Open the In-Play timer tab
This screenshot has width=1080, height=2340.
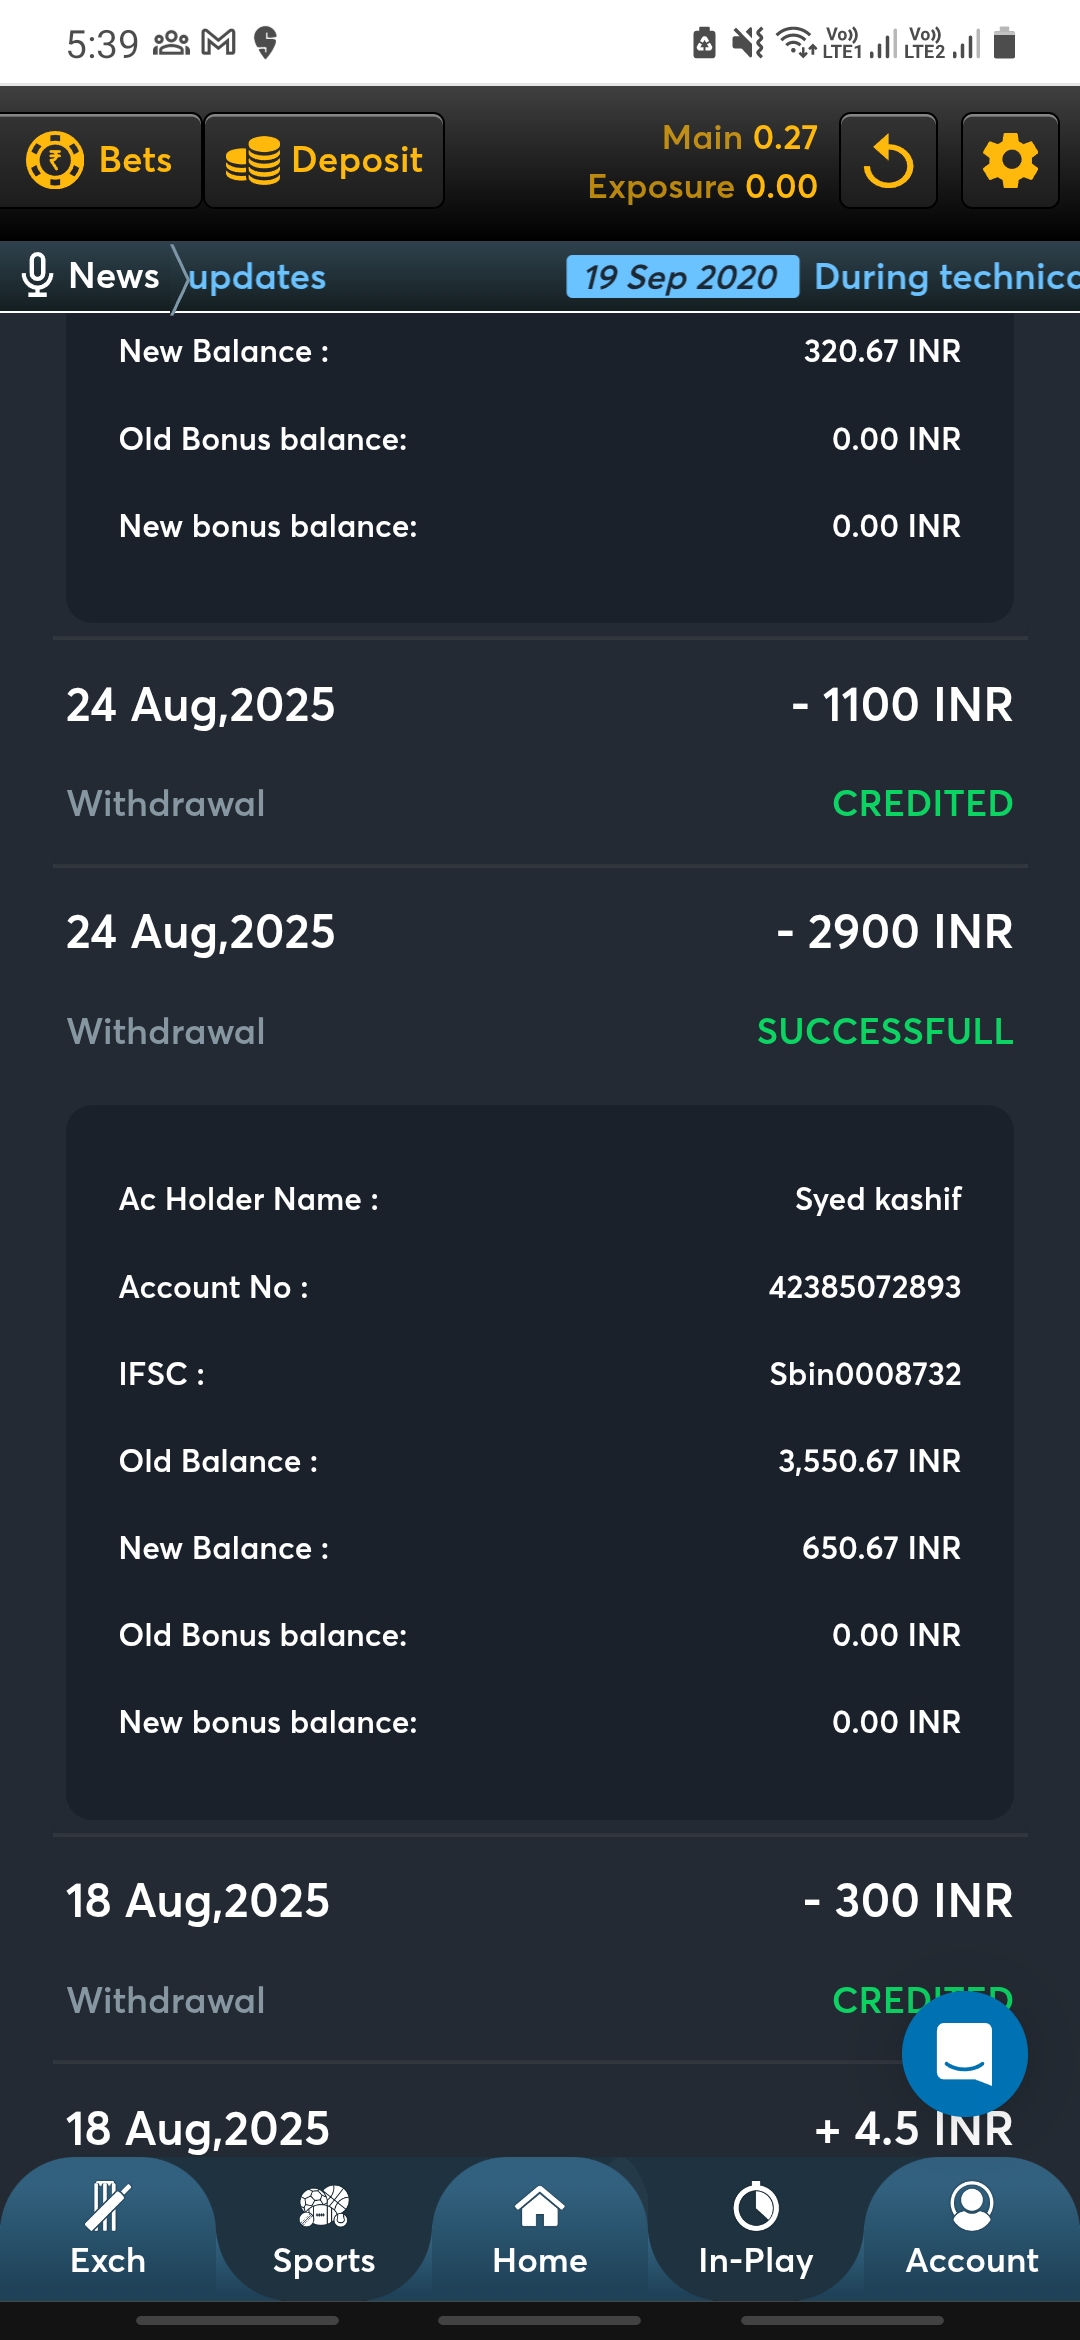pyautogui.click(x=756, y=2228)
